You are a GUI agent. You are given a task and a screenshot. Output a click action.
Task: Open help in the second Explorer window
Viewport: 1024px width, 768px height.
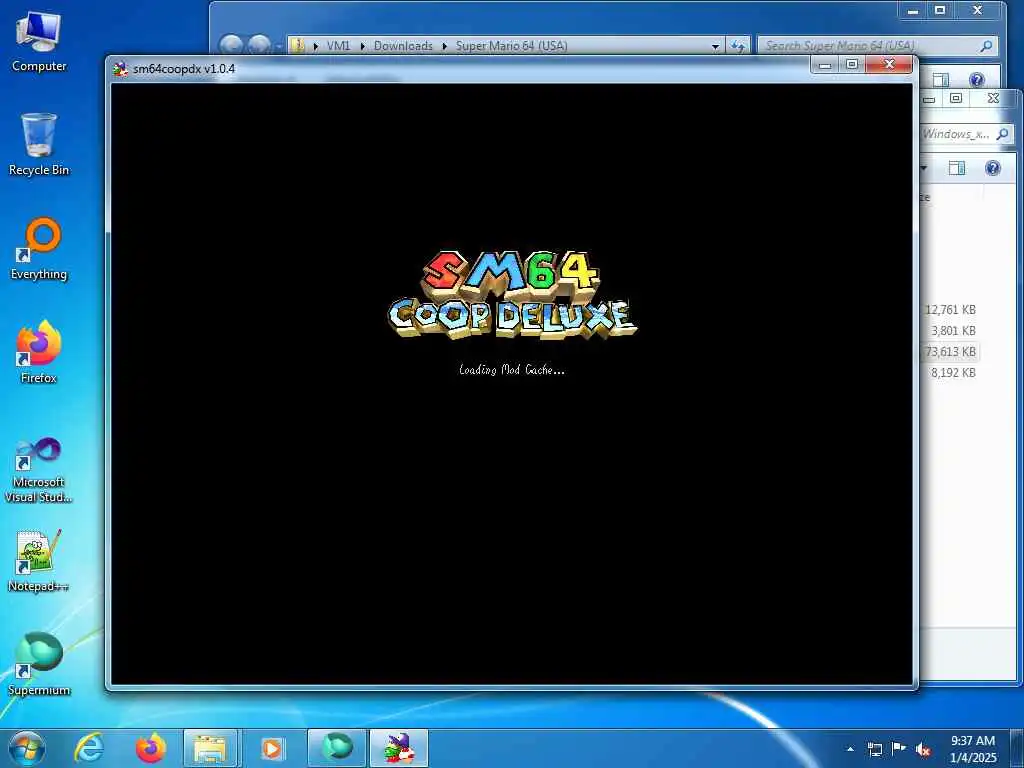[993, 168]
